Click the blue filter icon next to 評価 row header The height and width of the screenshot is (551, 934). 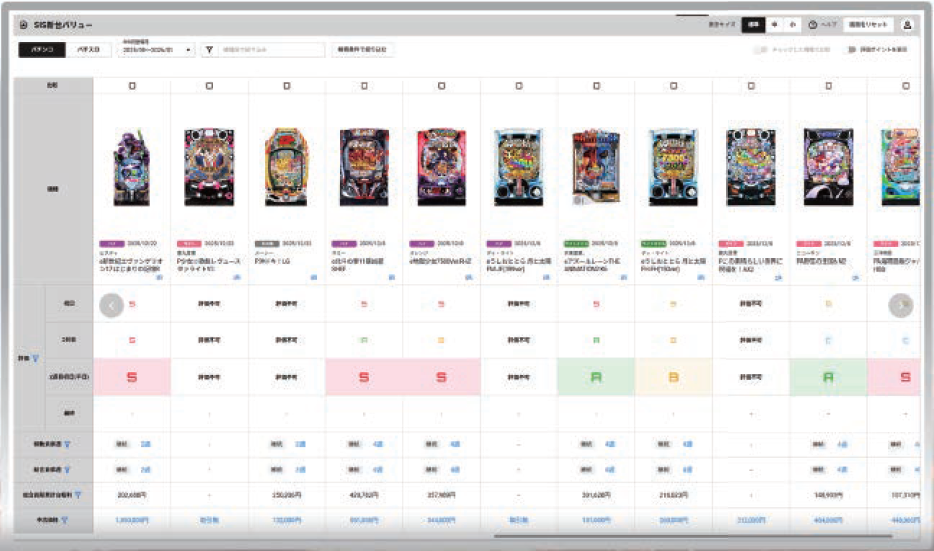coord(36,359)
